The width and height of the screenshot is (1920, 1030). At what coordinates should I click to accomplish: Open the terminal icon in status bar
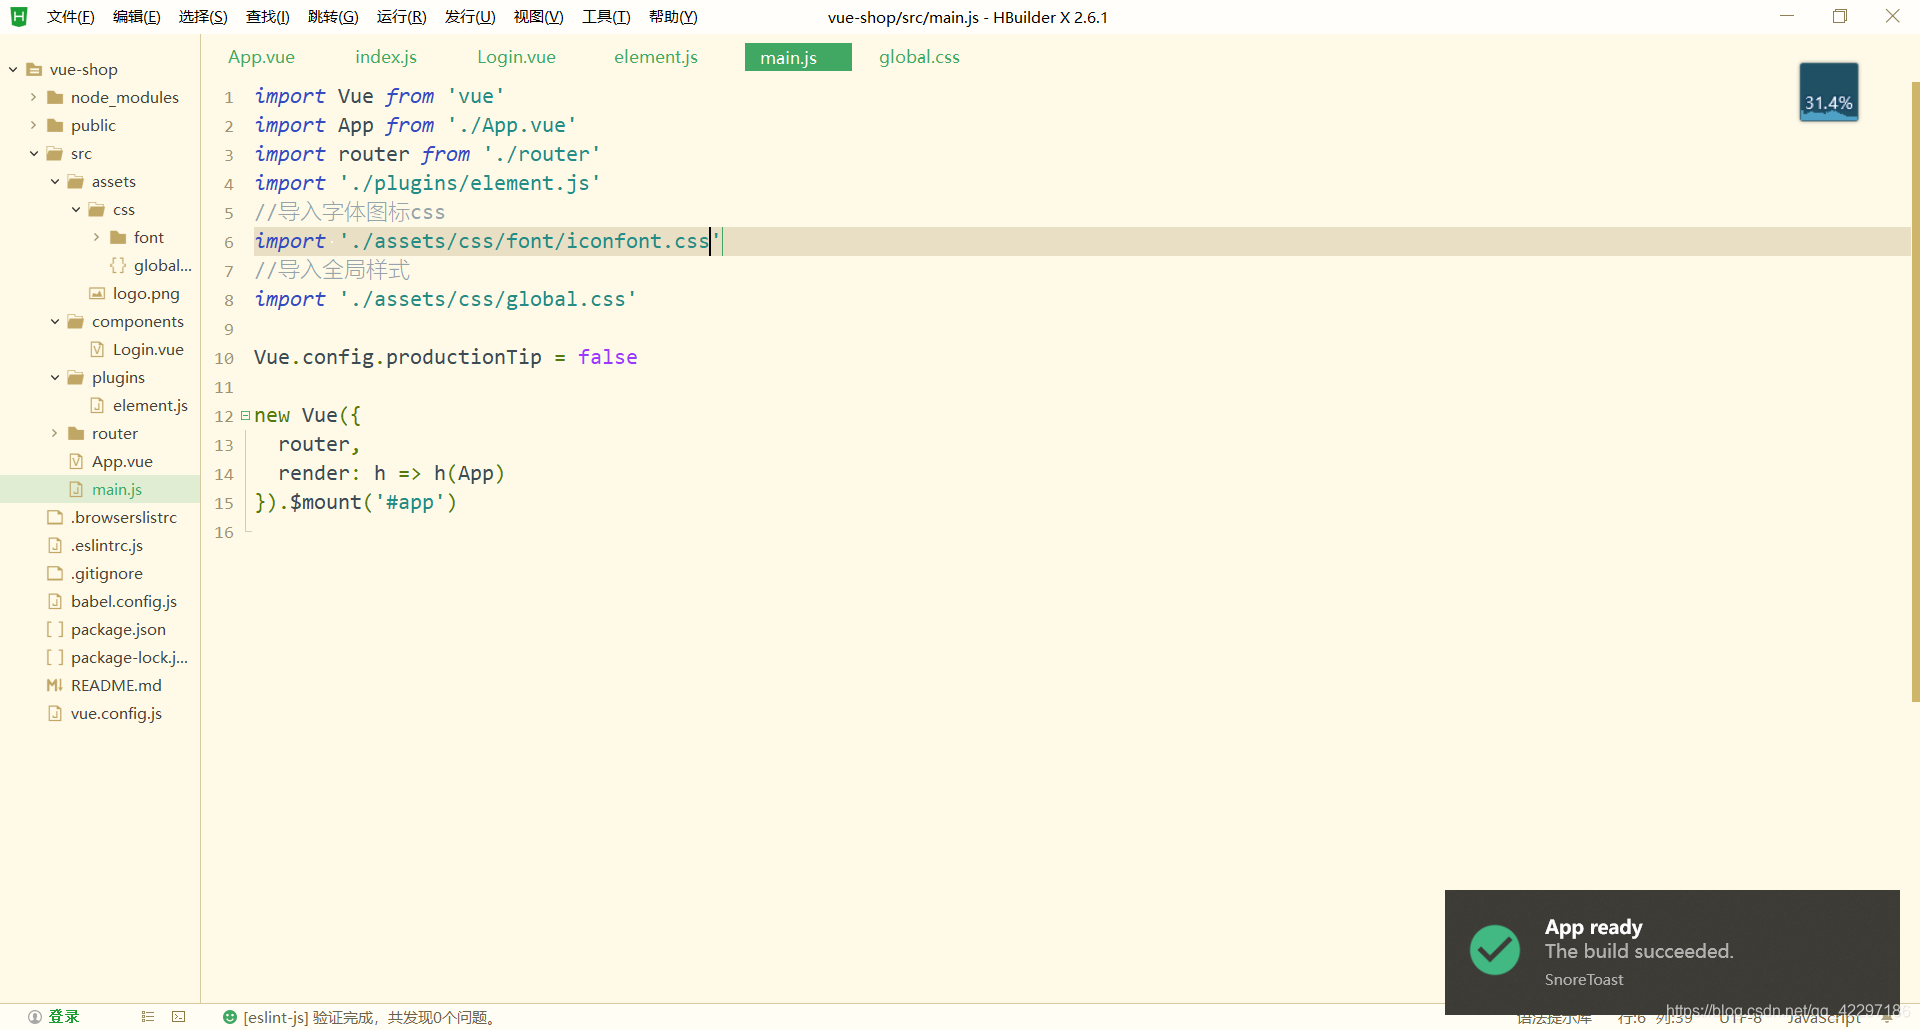179,1017
